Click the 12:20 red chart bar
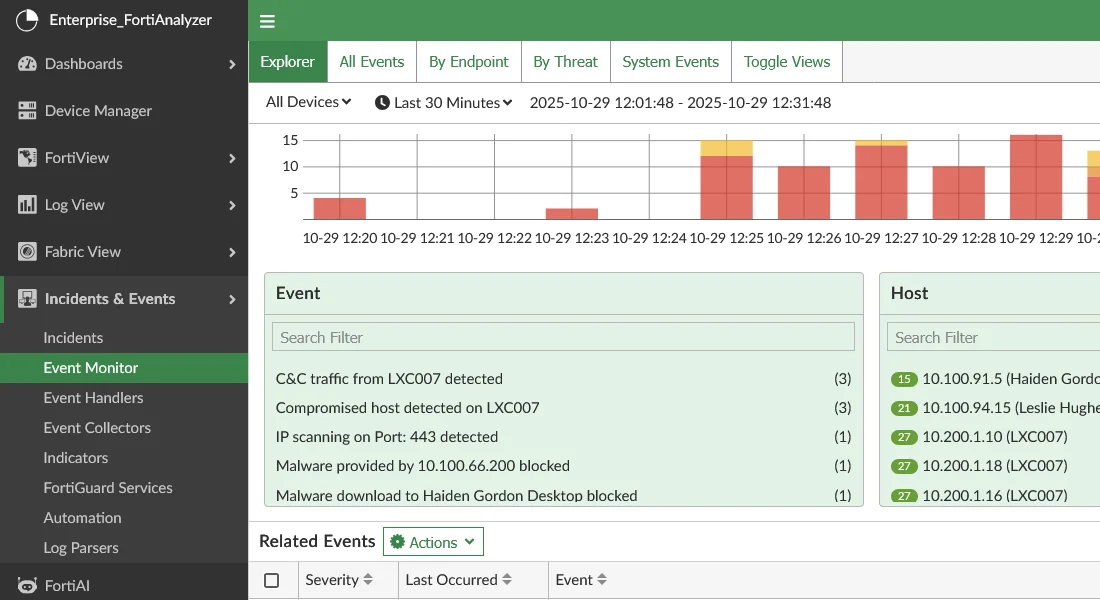This screenshot has height=600, width=1100. 340,208
